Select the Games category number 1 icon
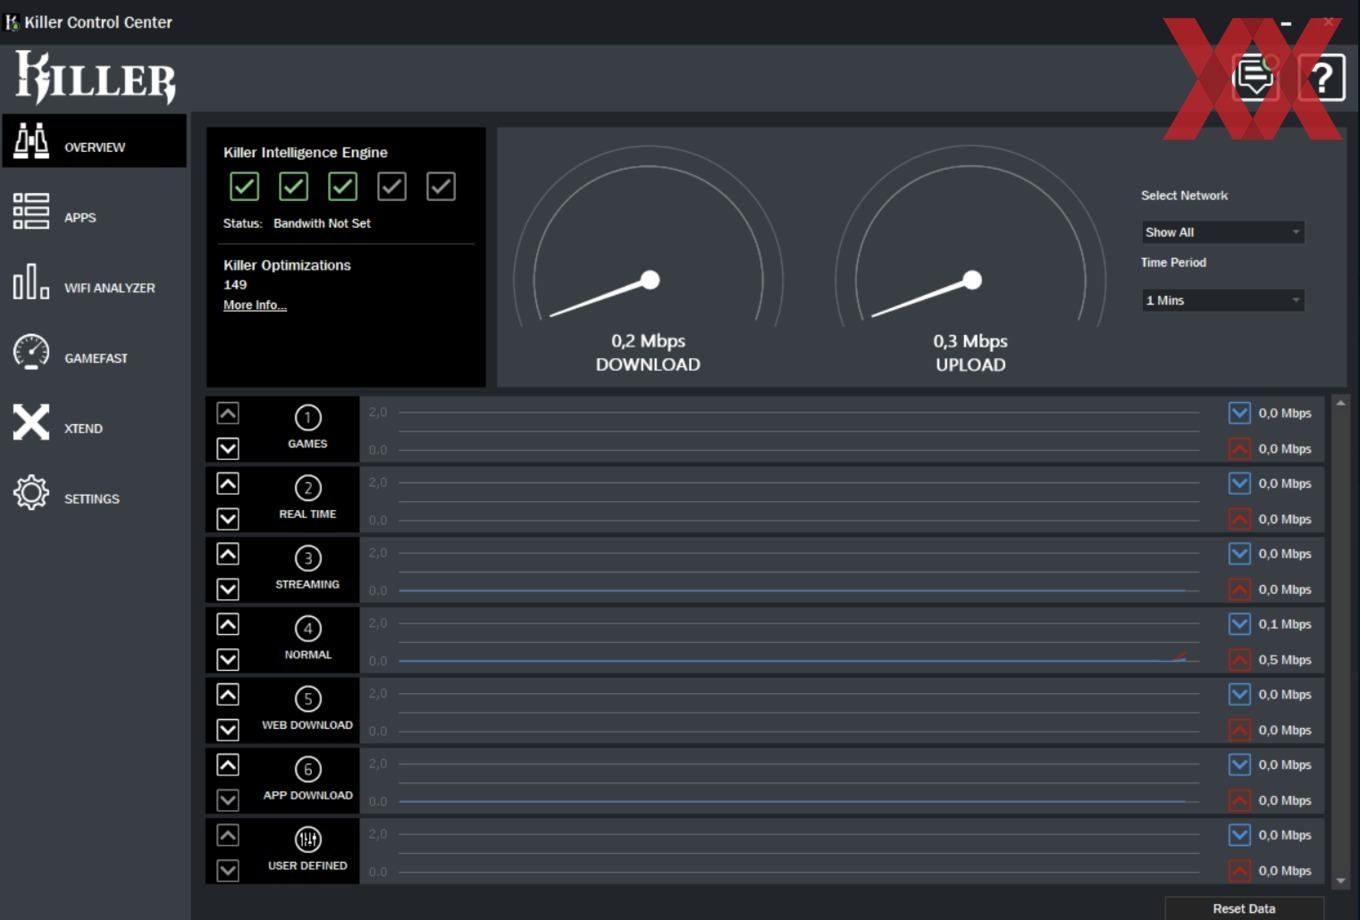Screen dimensions: 1360x920 [308, 417]
